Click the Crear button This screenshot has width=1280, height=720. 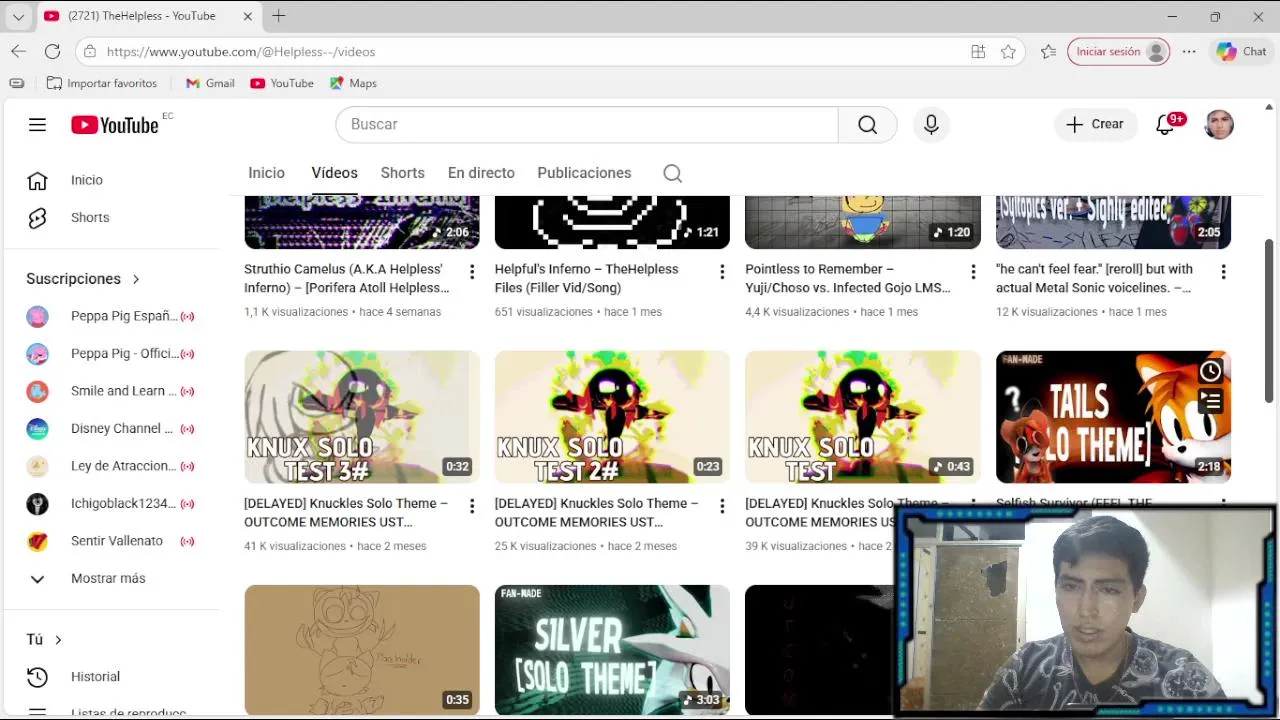click(1095, 124)
